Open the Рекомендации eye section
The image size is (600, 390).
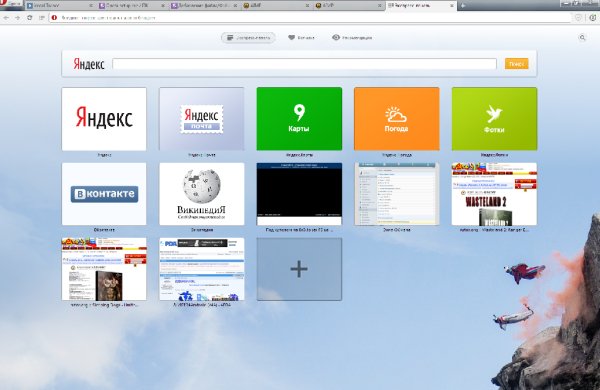coord(352,38)
